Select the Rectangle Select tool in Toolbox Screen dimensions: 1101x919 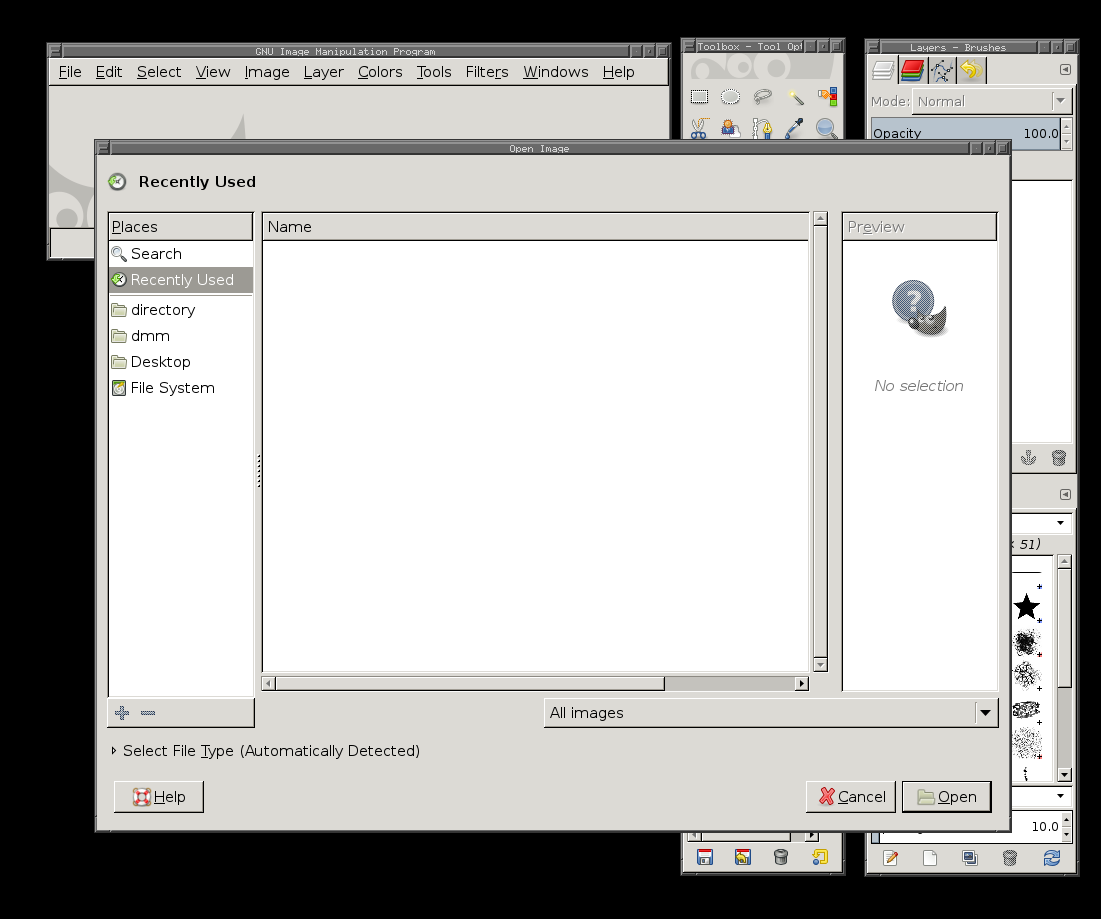point(699,97)
